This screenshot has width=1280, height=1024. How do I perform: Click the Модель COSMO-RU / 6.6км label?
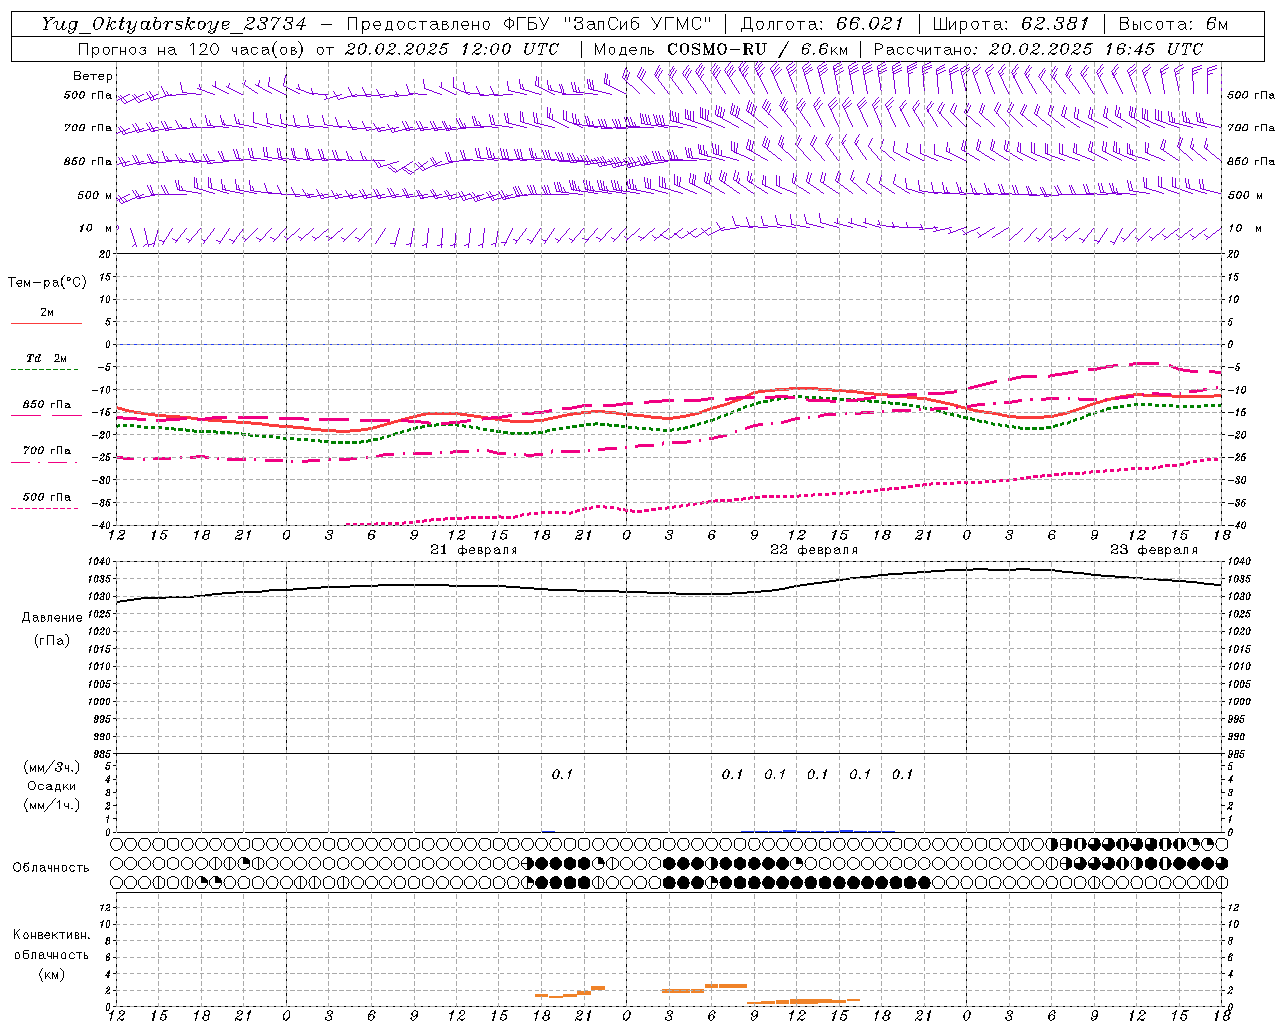pyautogui.click(x=721, y=49)
